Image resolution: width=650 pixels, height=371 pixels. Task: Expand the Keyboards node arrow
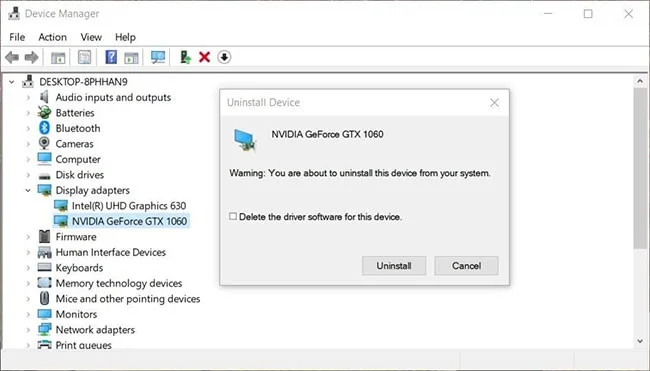coord(28,268)
